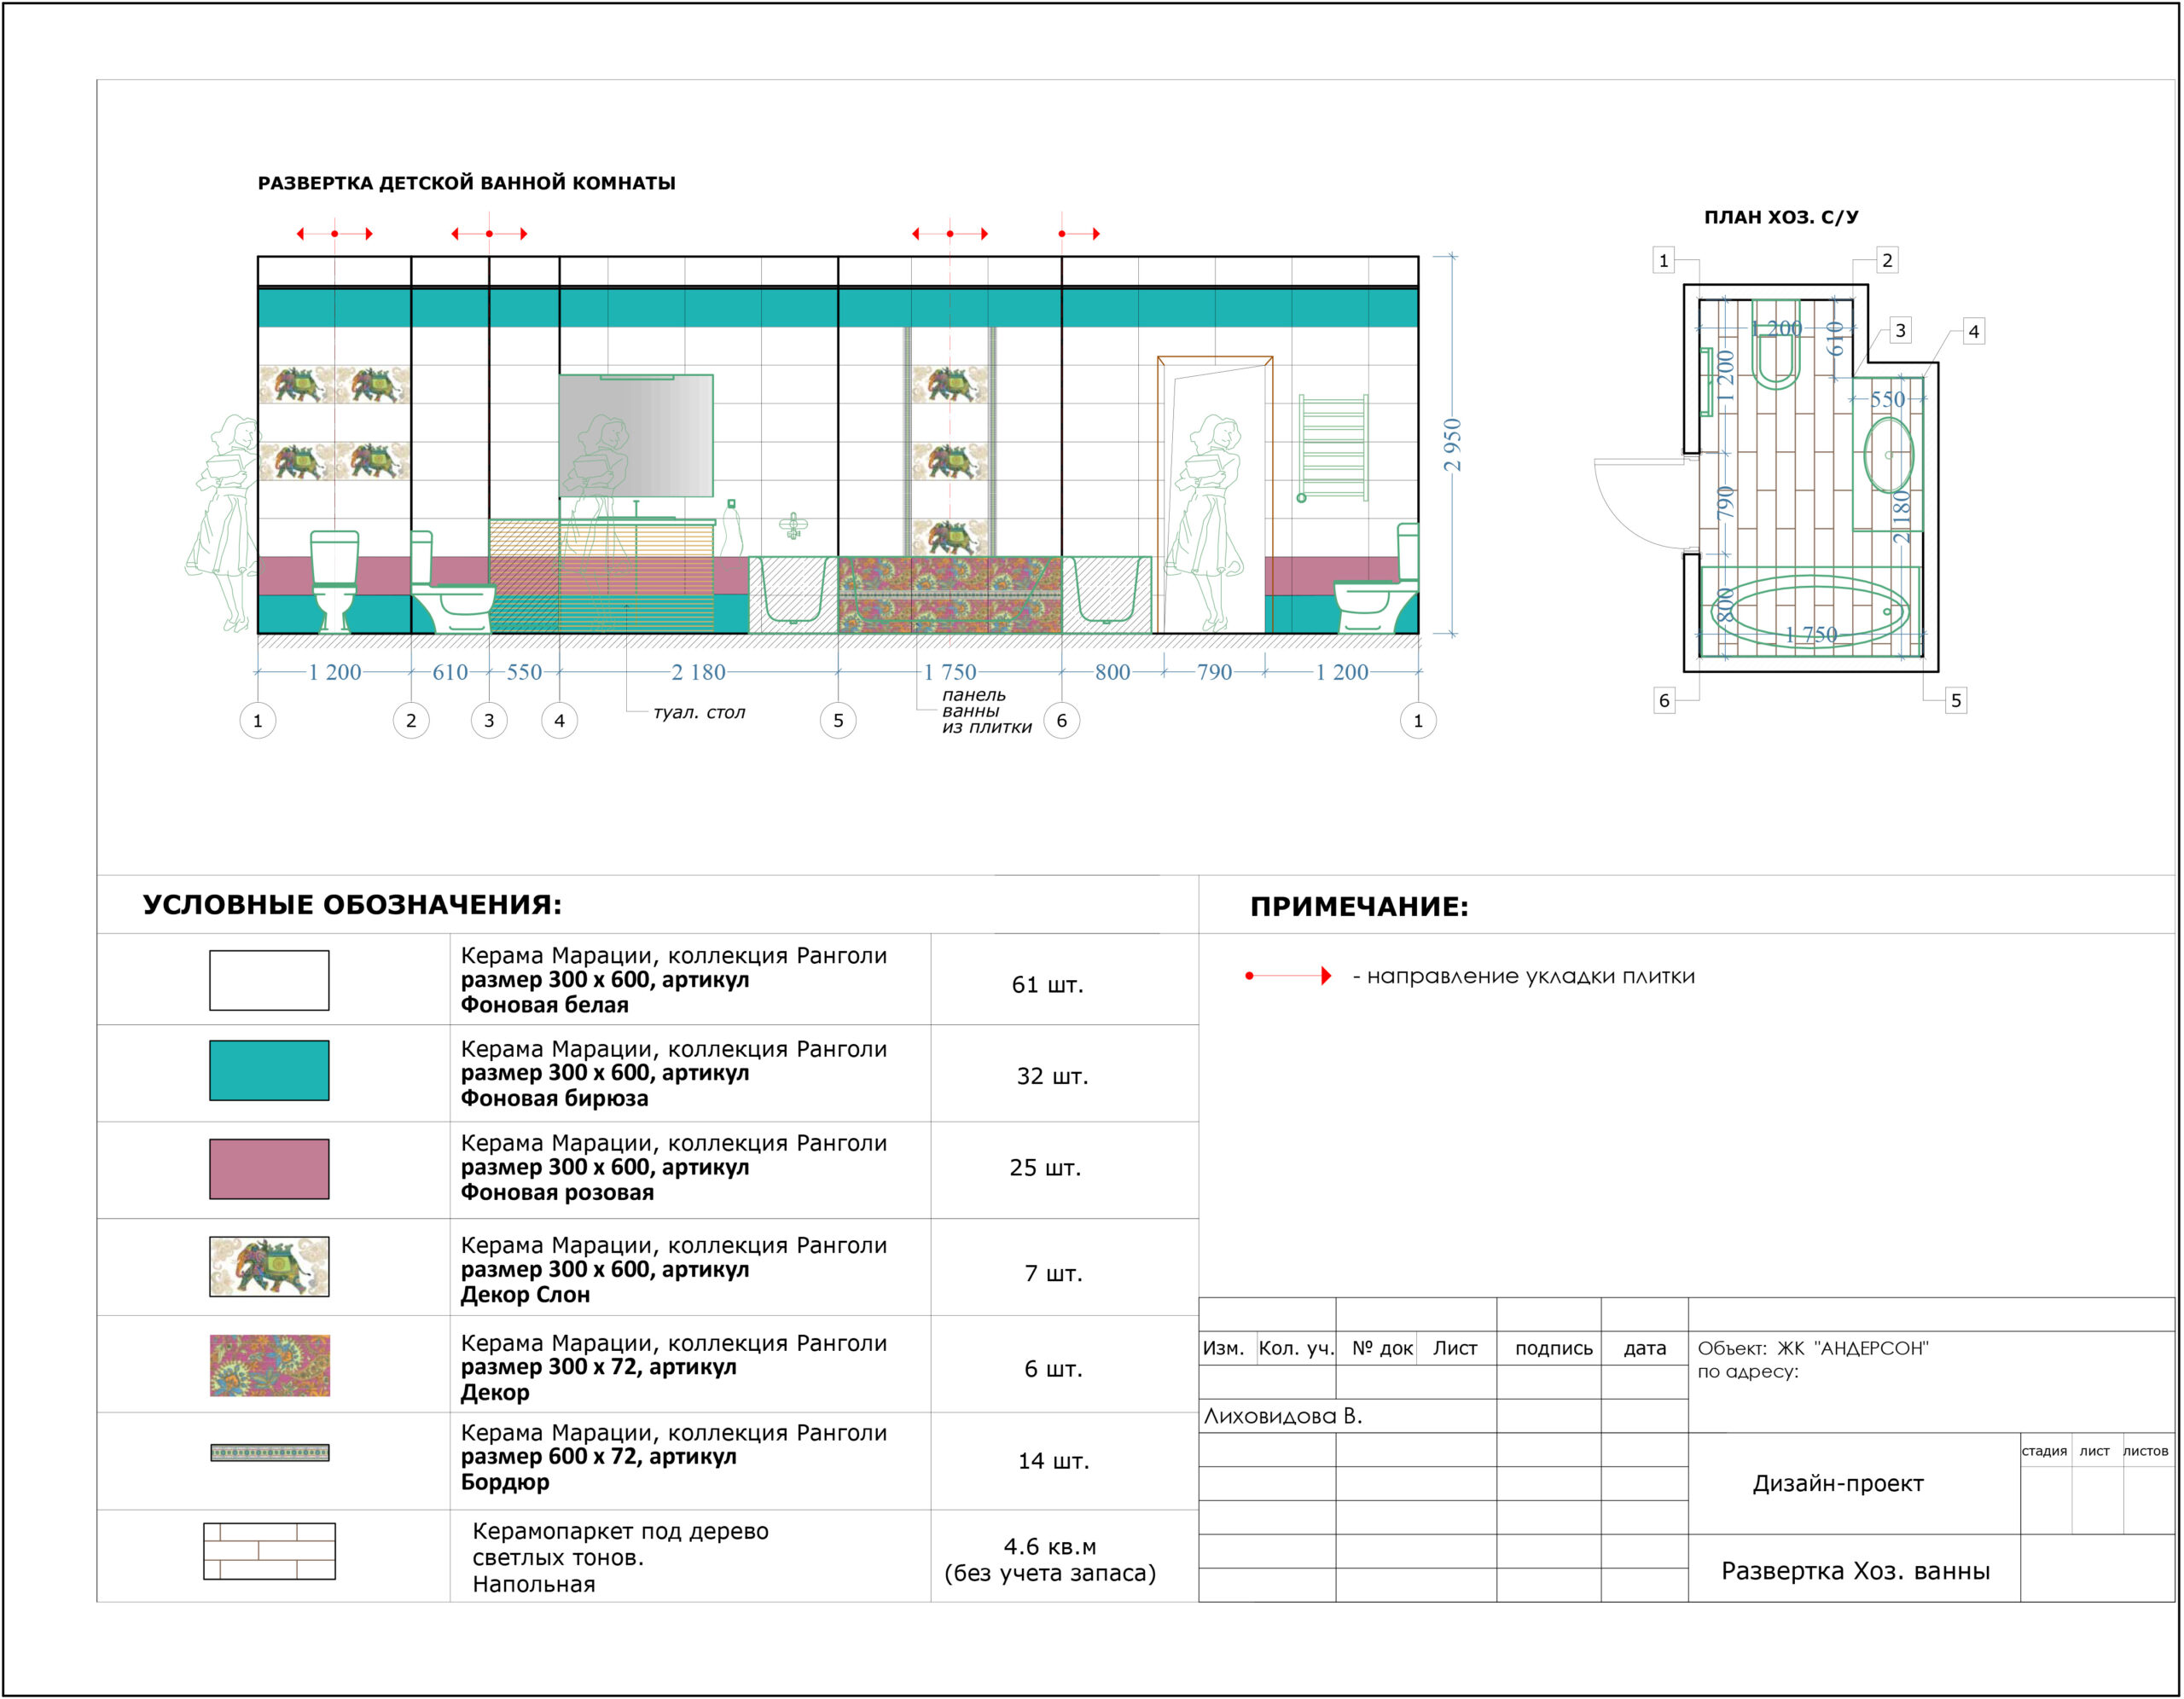
Task: Click the "800" dimension under the elevation
Action: pyautogui.click(x=1112, y=672)
